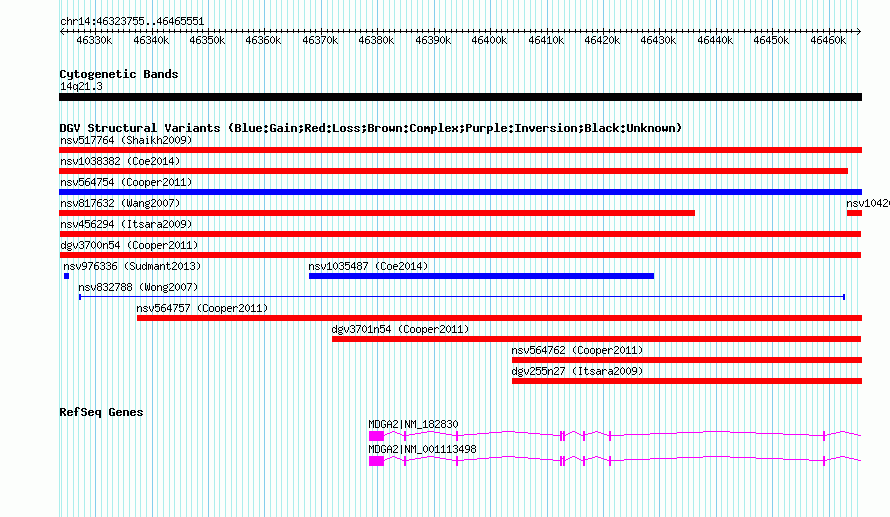
Task: Open variant nsv976336 (Sudmant2013) label
Action: (132, 266)
